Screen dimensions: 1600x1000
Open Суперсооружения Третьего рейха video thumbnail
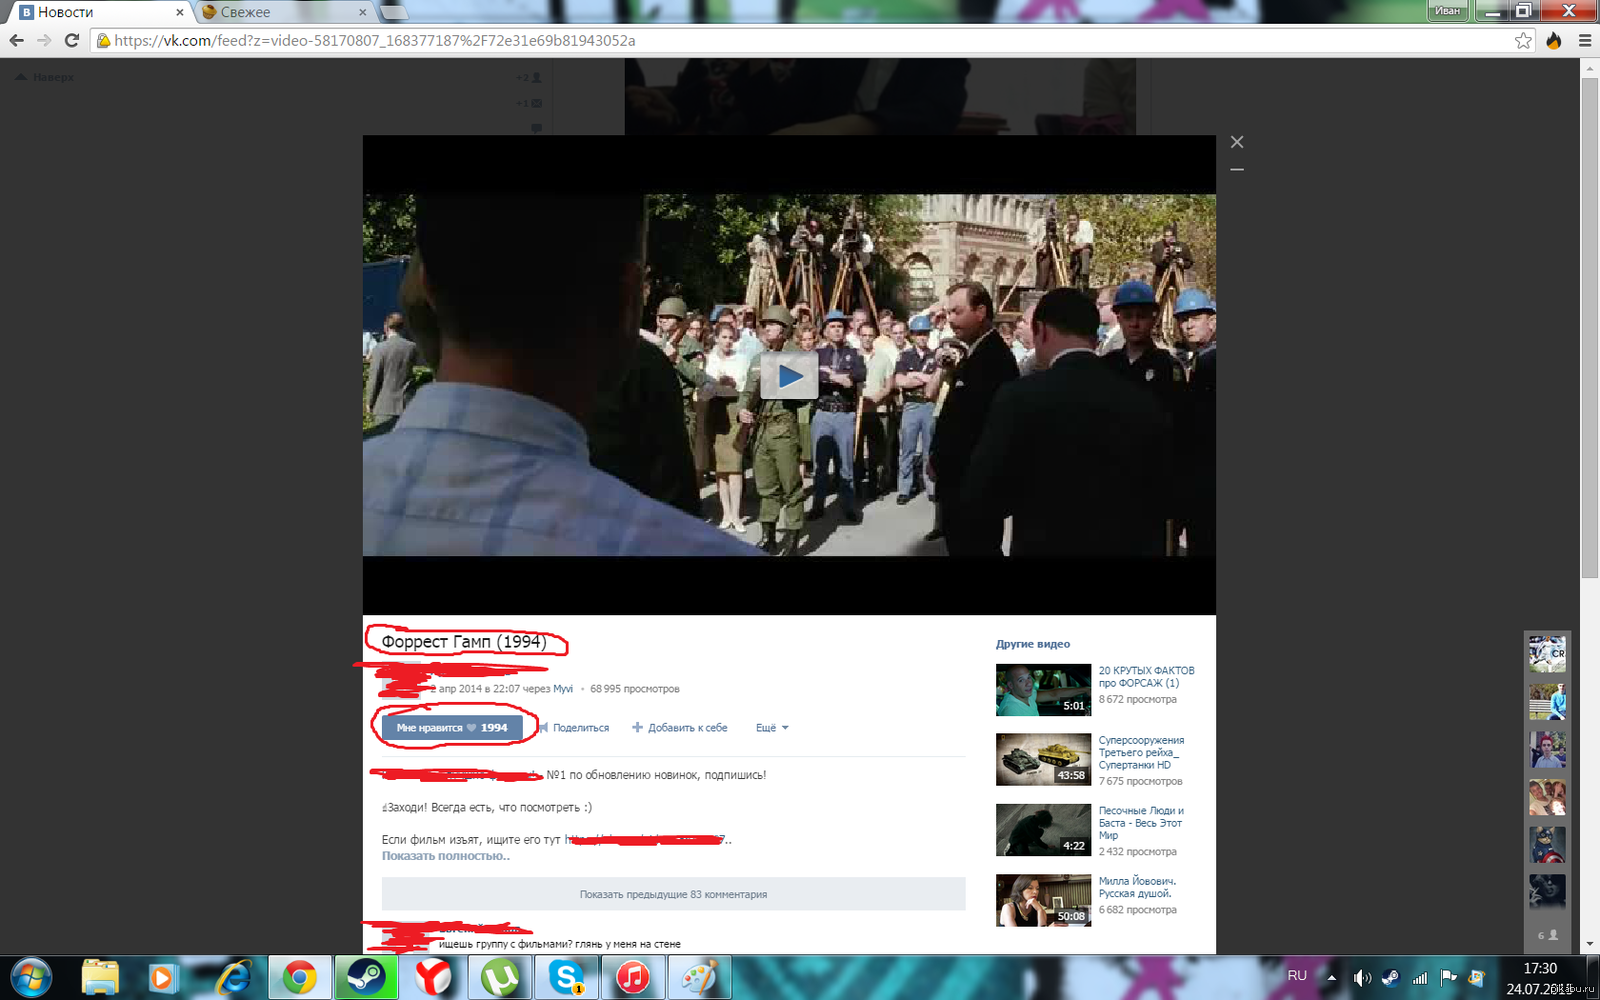(x=1043, y=760)
